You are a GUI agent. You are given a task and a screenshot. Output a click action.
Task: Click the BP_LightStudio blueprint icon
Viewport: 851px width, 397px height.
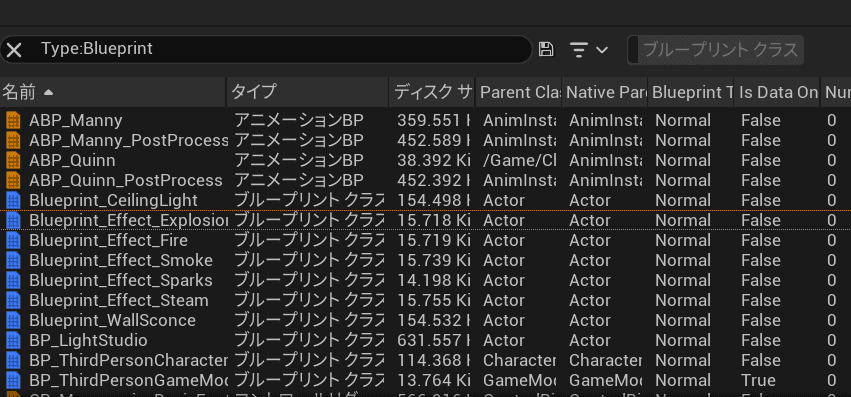[12, 340]
